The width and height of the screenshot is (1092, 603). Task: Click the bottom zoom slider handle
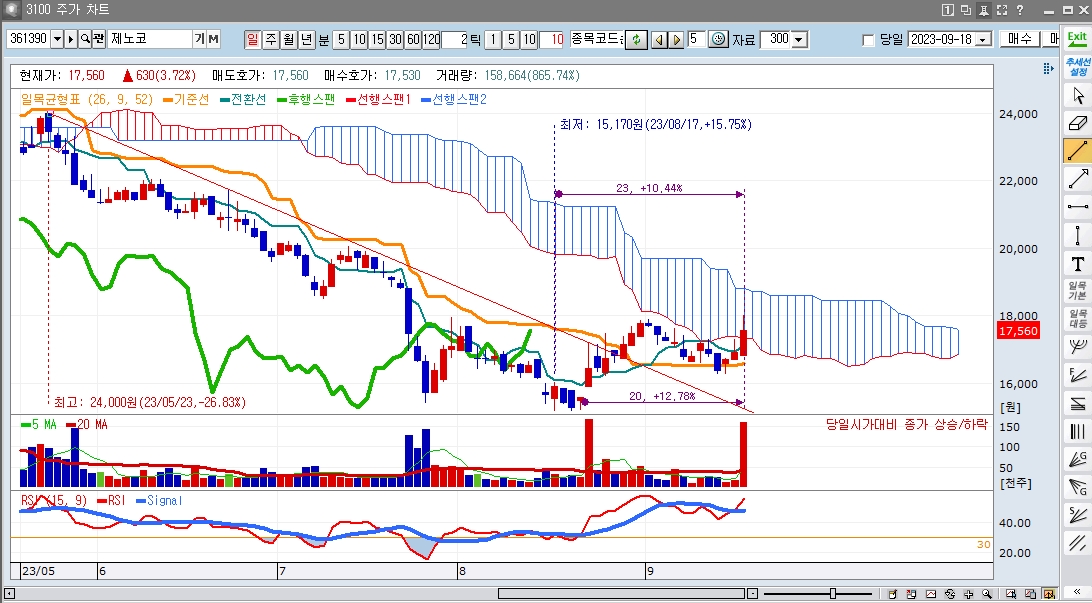[x=833, y=594]
